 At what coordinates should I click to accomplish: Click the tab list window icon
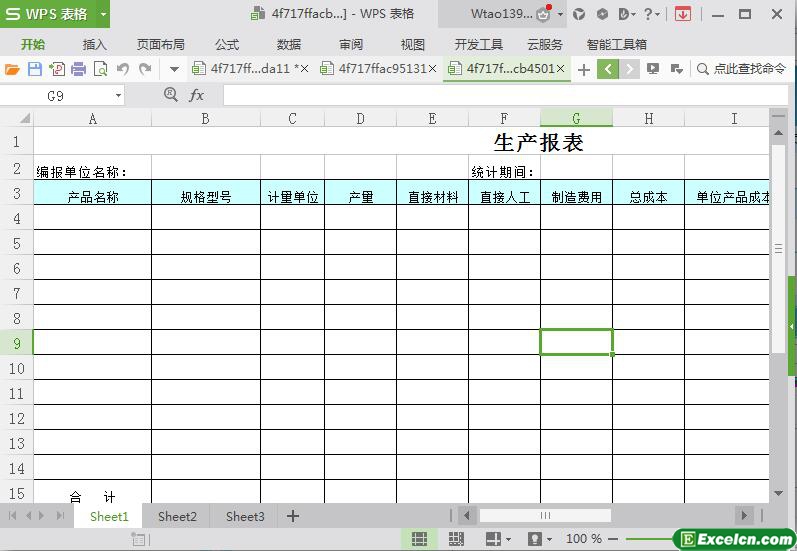[x=677, y=69]
